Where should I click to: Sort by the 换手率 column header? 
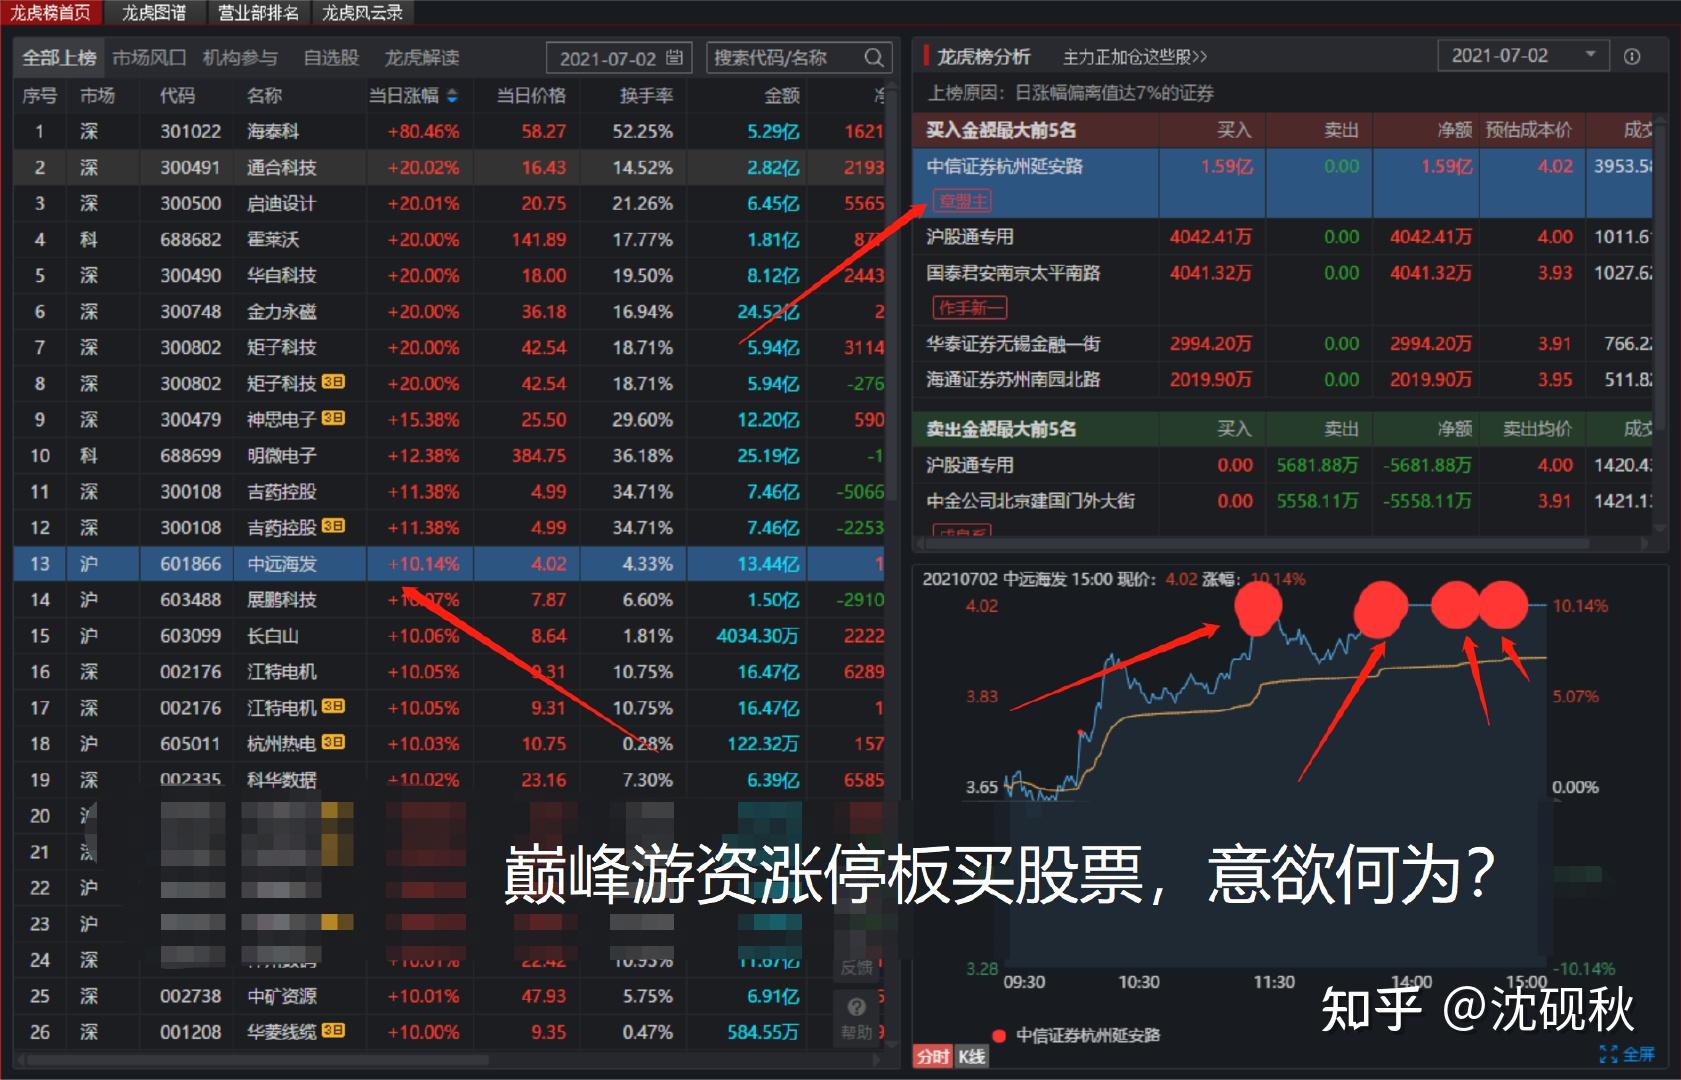coord(646,96)
